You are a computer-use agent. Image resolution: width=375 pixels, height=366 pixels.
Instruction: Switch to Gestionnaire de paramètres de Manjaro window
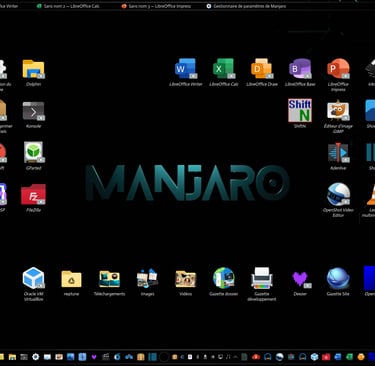[246, 6]
